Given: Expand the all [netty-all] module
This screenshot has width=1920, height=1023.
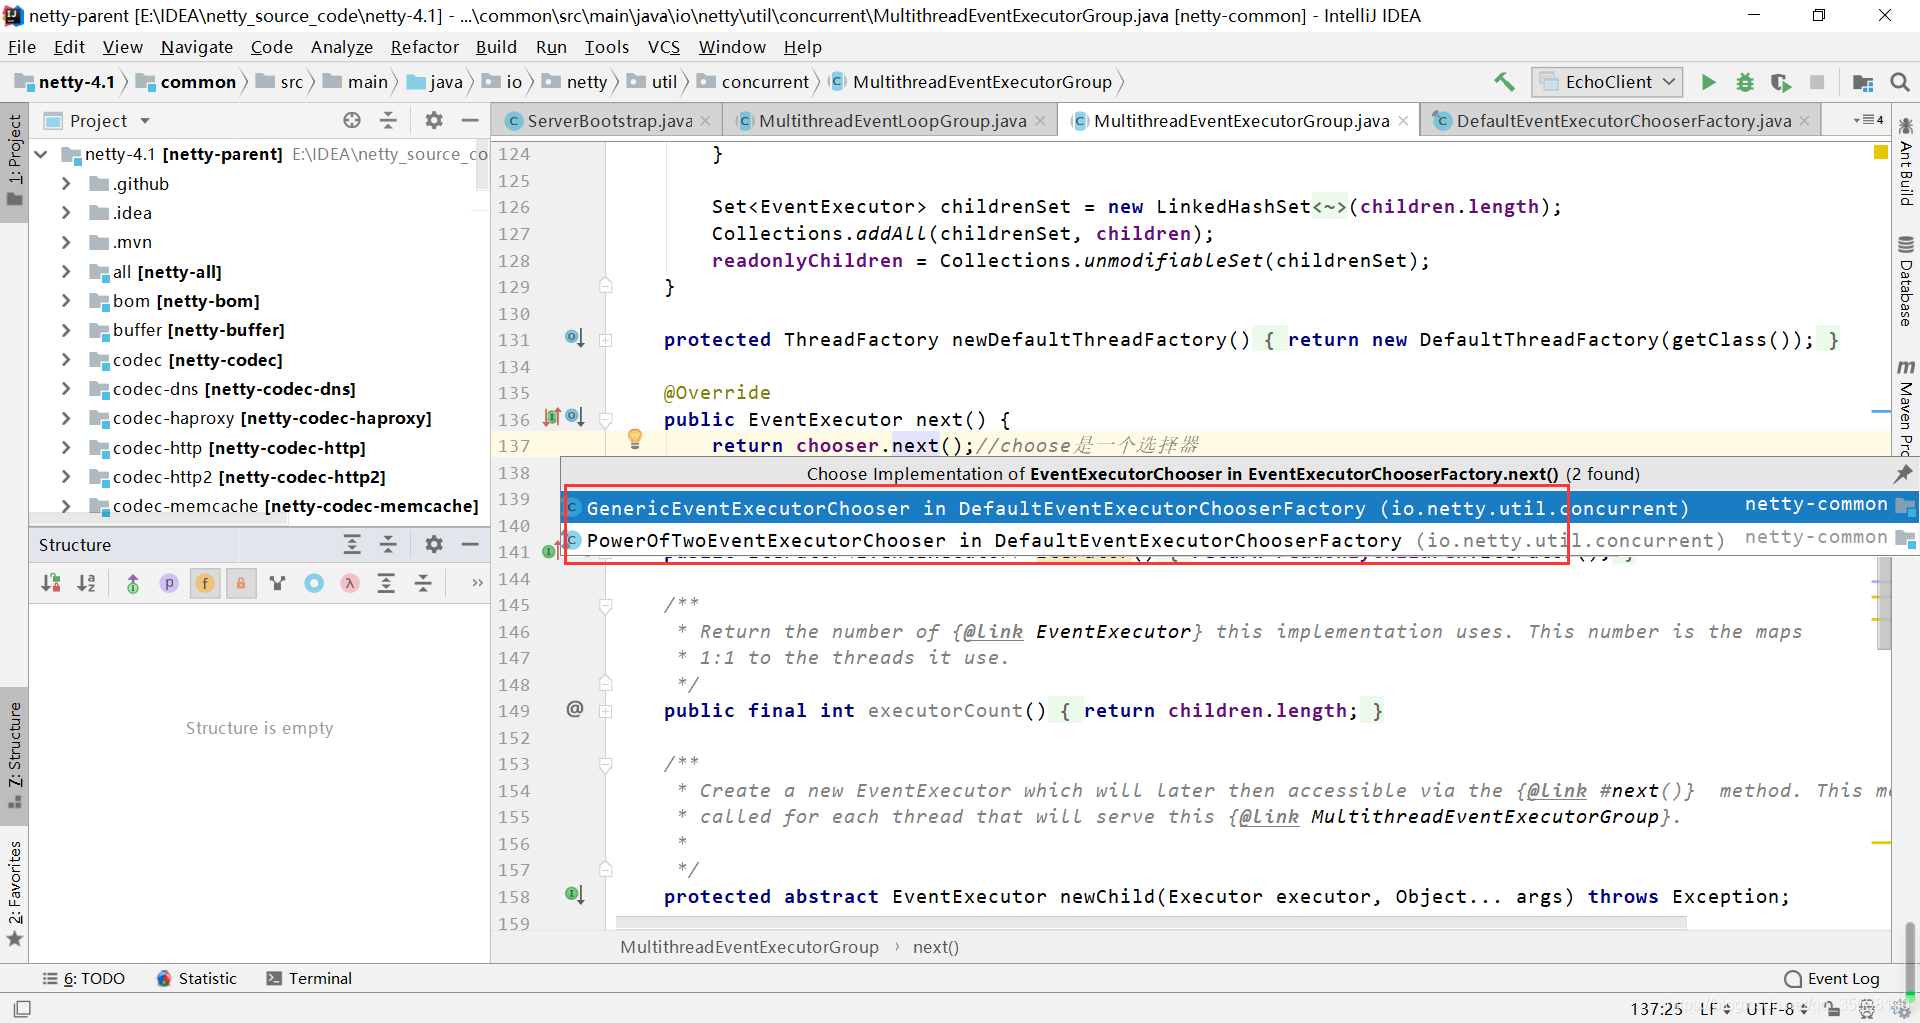Looking at the screenshot, I should pos(66,272).
